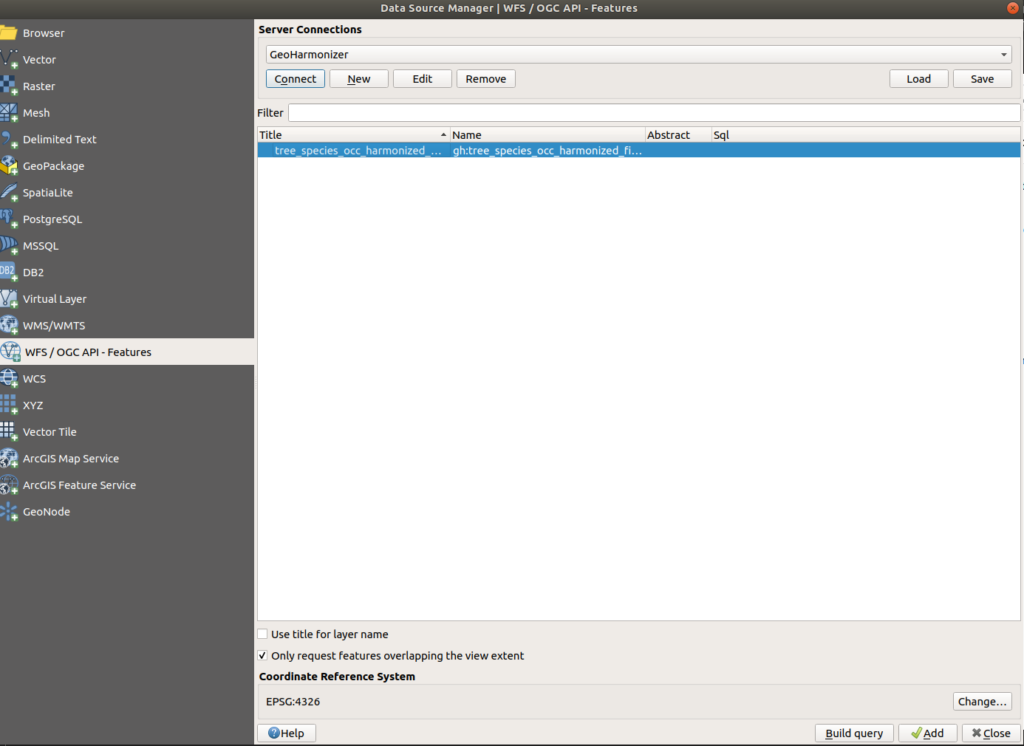1024x746 pixels.
Task: Add the selected layer
Action: coord(927,733)
